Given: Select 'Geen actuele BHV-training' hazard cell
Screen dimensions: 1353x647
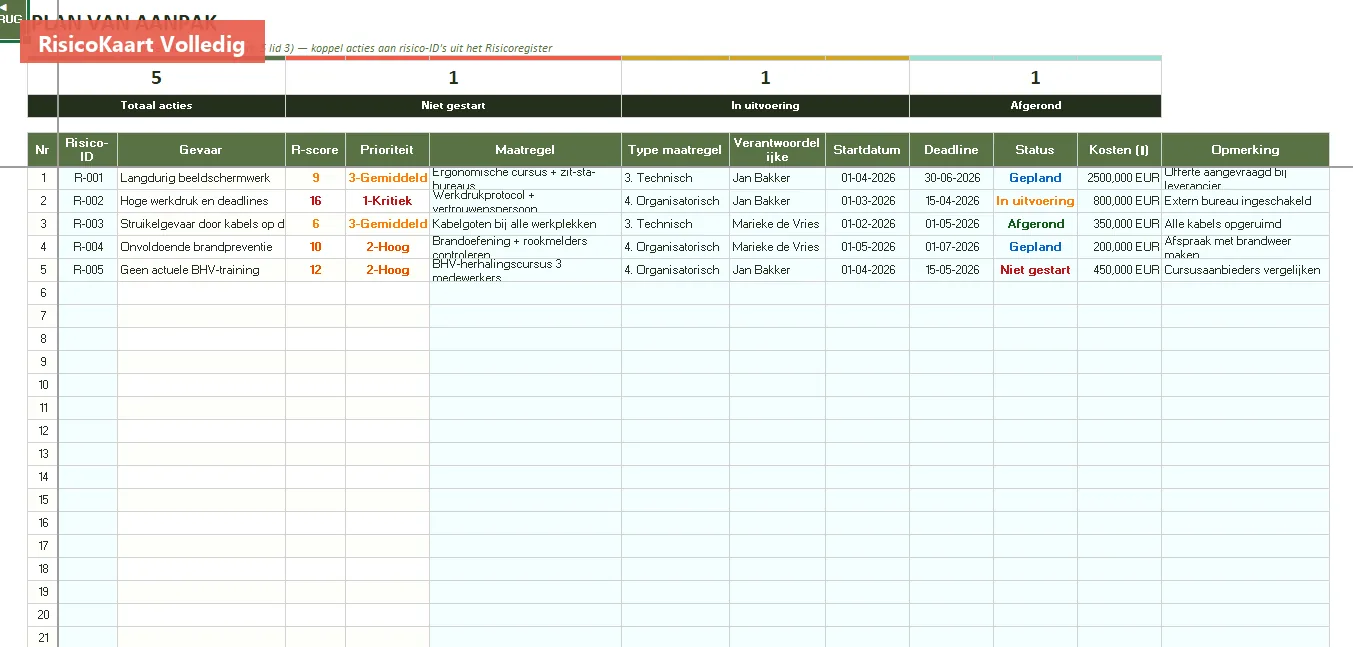Looking at the screenshot, I should click(x=201, y=270).
